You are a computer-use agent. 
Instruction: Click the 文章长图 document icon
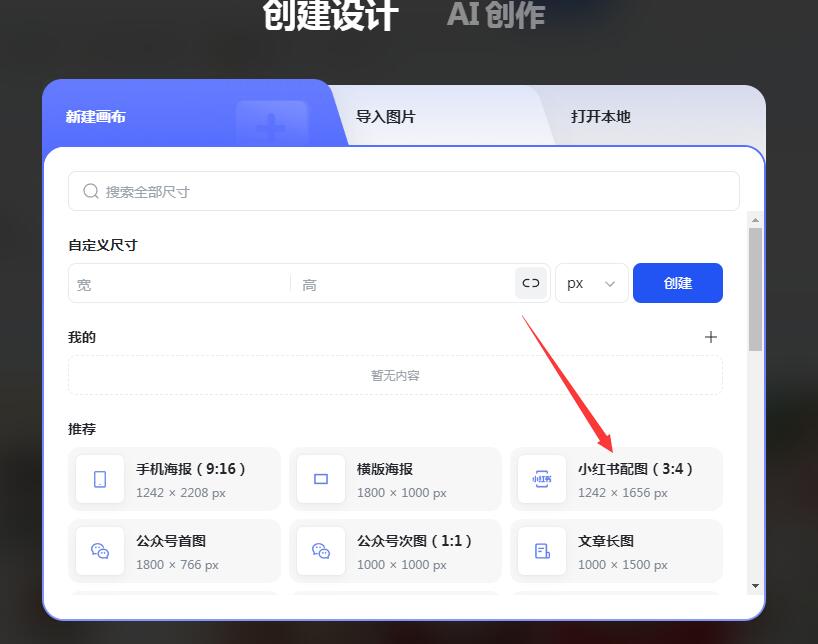[541, 551]
